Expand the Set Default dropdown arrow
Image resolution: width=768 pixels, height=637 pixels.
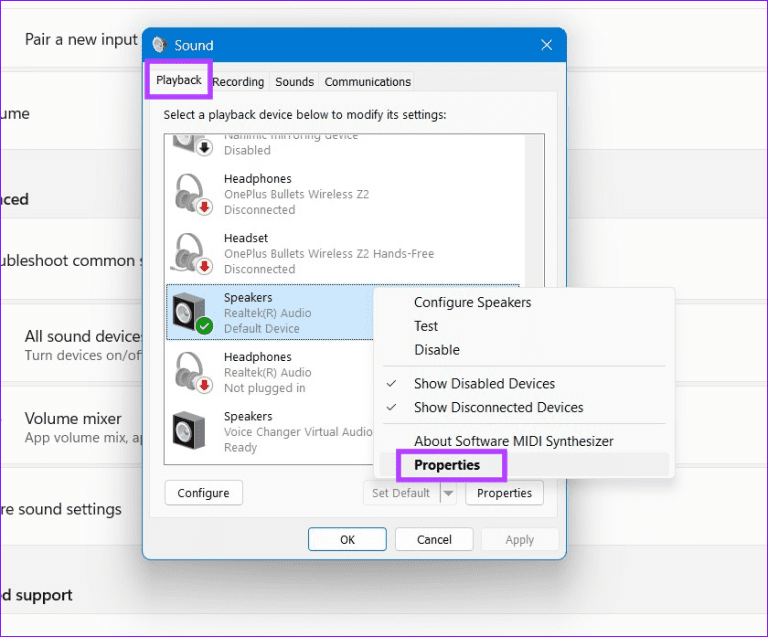pyautogui.click(x=448, y=493)
